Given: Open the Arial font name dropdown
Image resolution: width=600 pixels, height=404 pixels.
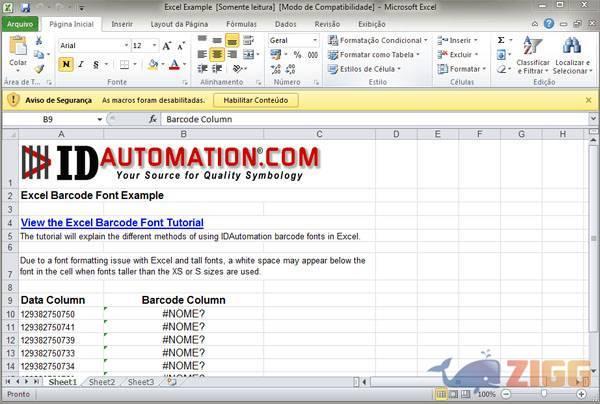Looking at the screenshot, I should (126, 46).
